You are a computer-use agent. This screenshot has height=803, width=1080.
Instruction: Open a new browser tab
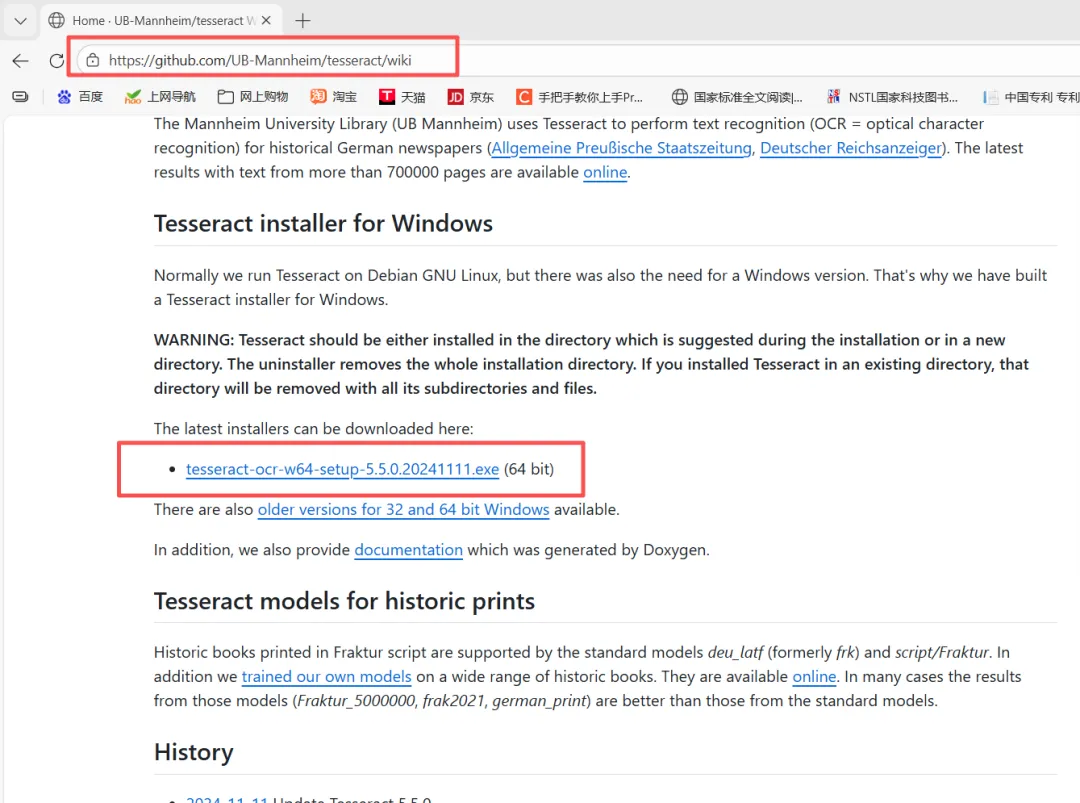(302, 21)
